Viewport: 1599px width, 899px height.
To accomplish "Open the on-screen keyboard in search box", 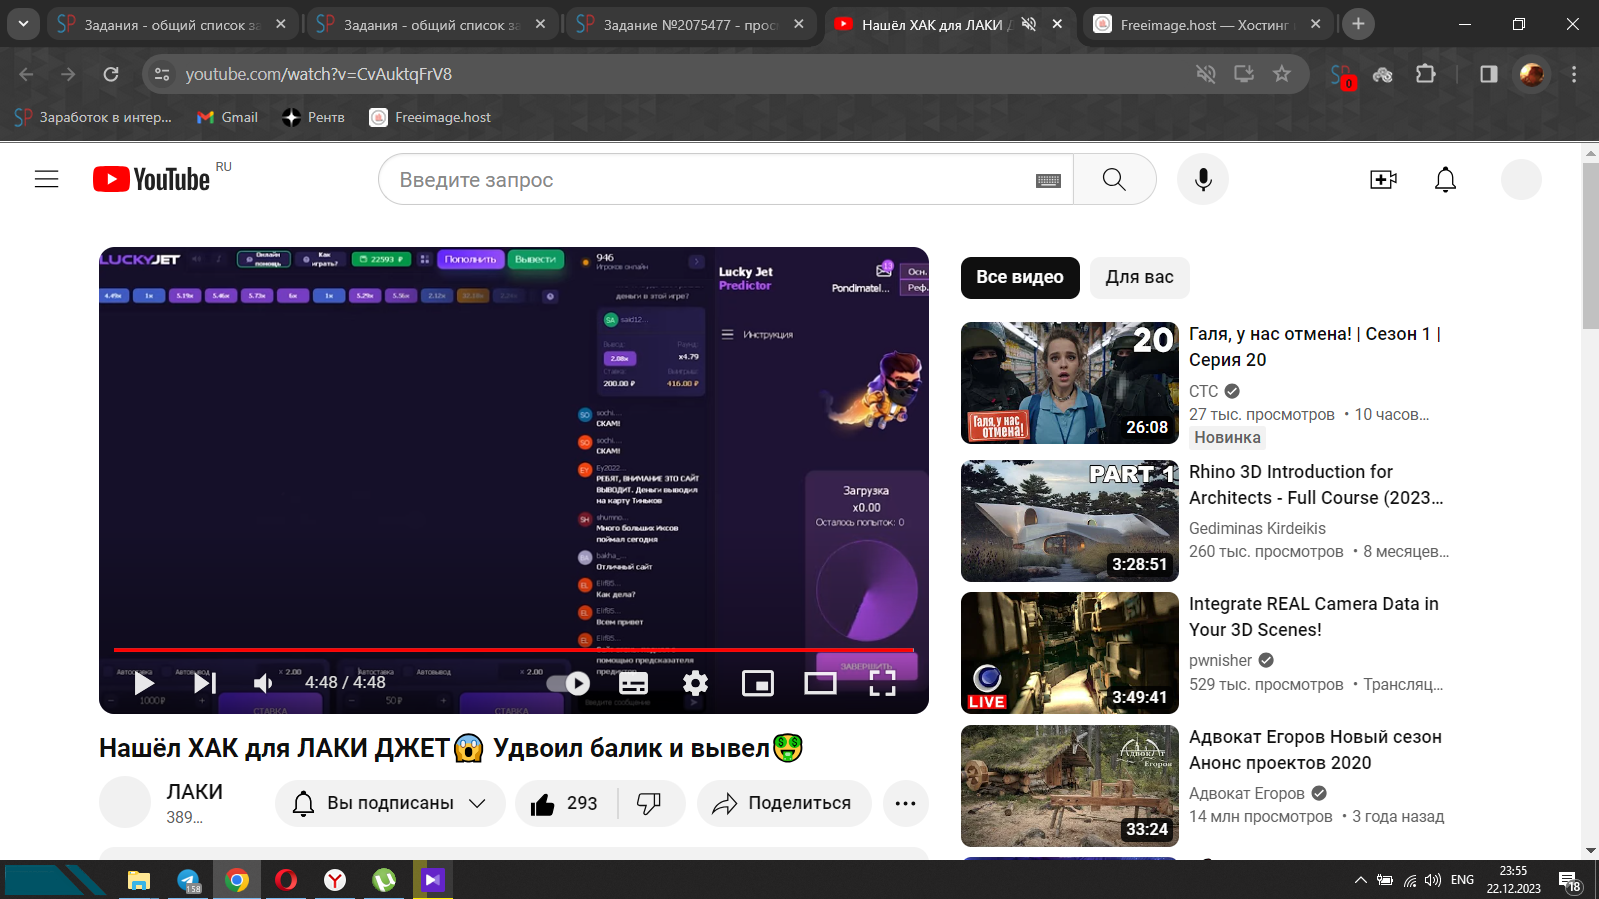I will (x=1048, y=180).
